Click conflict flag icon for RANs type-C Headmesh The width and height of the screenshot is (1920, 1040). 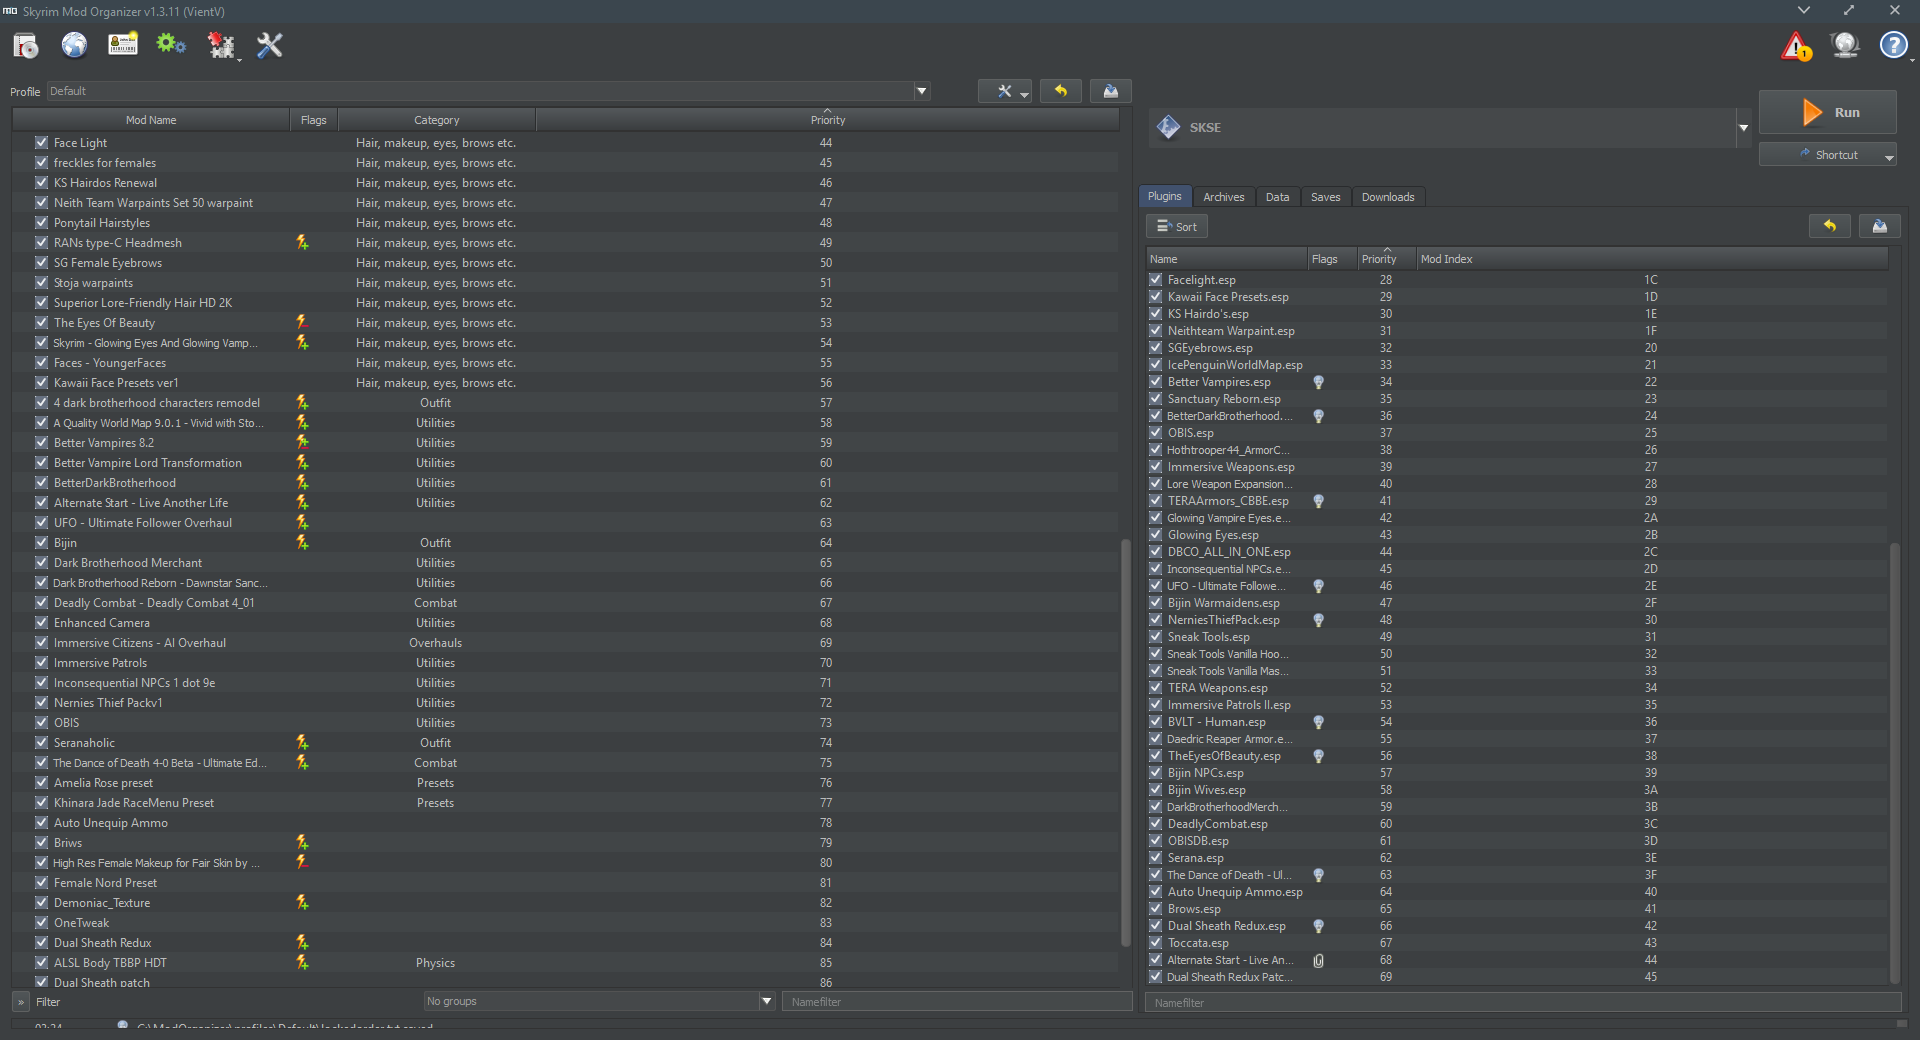302,242
